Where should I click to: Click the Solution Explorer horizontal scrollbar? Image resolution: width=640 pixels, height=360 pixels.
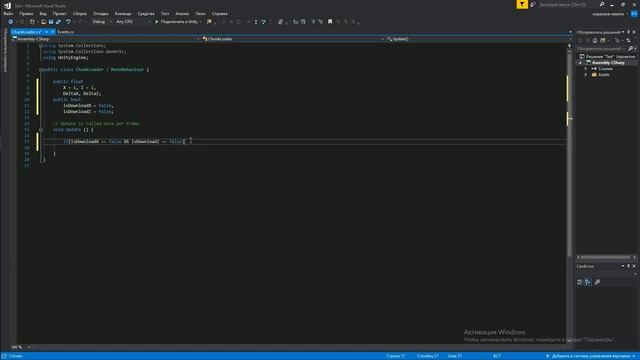[x=605, y=257]
